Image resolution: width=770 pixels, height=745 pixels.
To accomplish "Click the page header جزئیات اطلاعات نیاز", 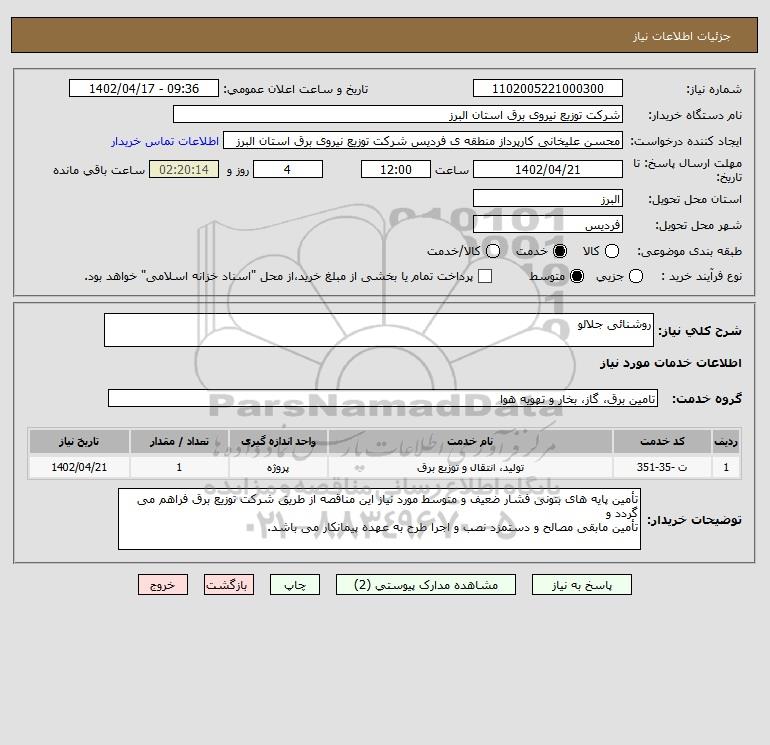I will [682, 36].
